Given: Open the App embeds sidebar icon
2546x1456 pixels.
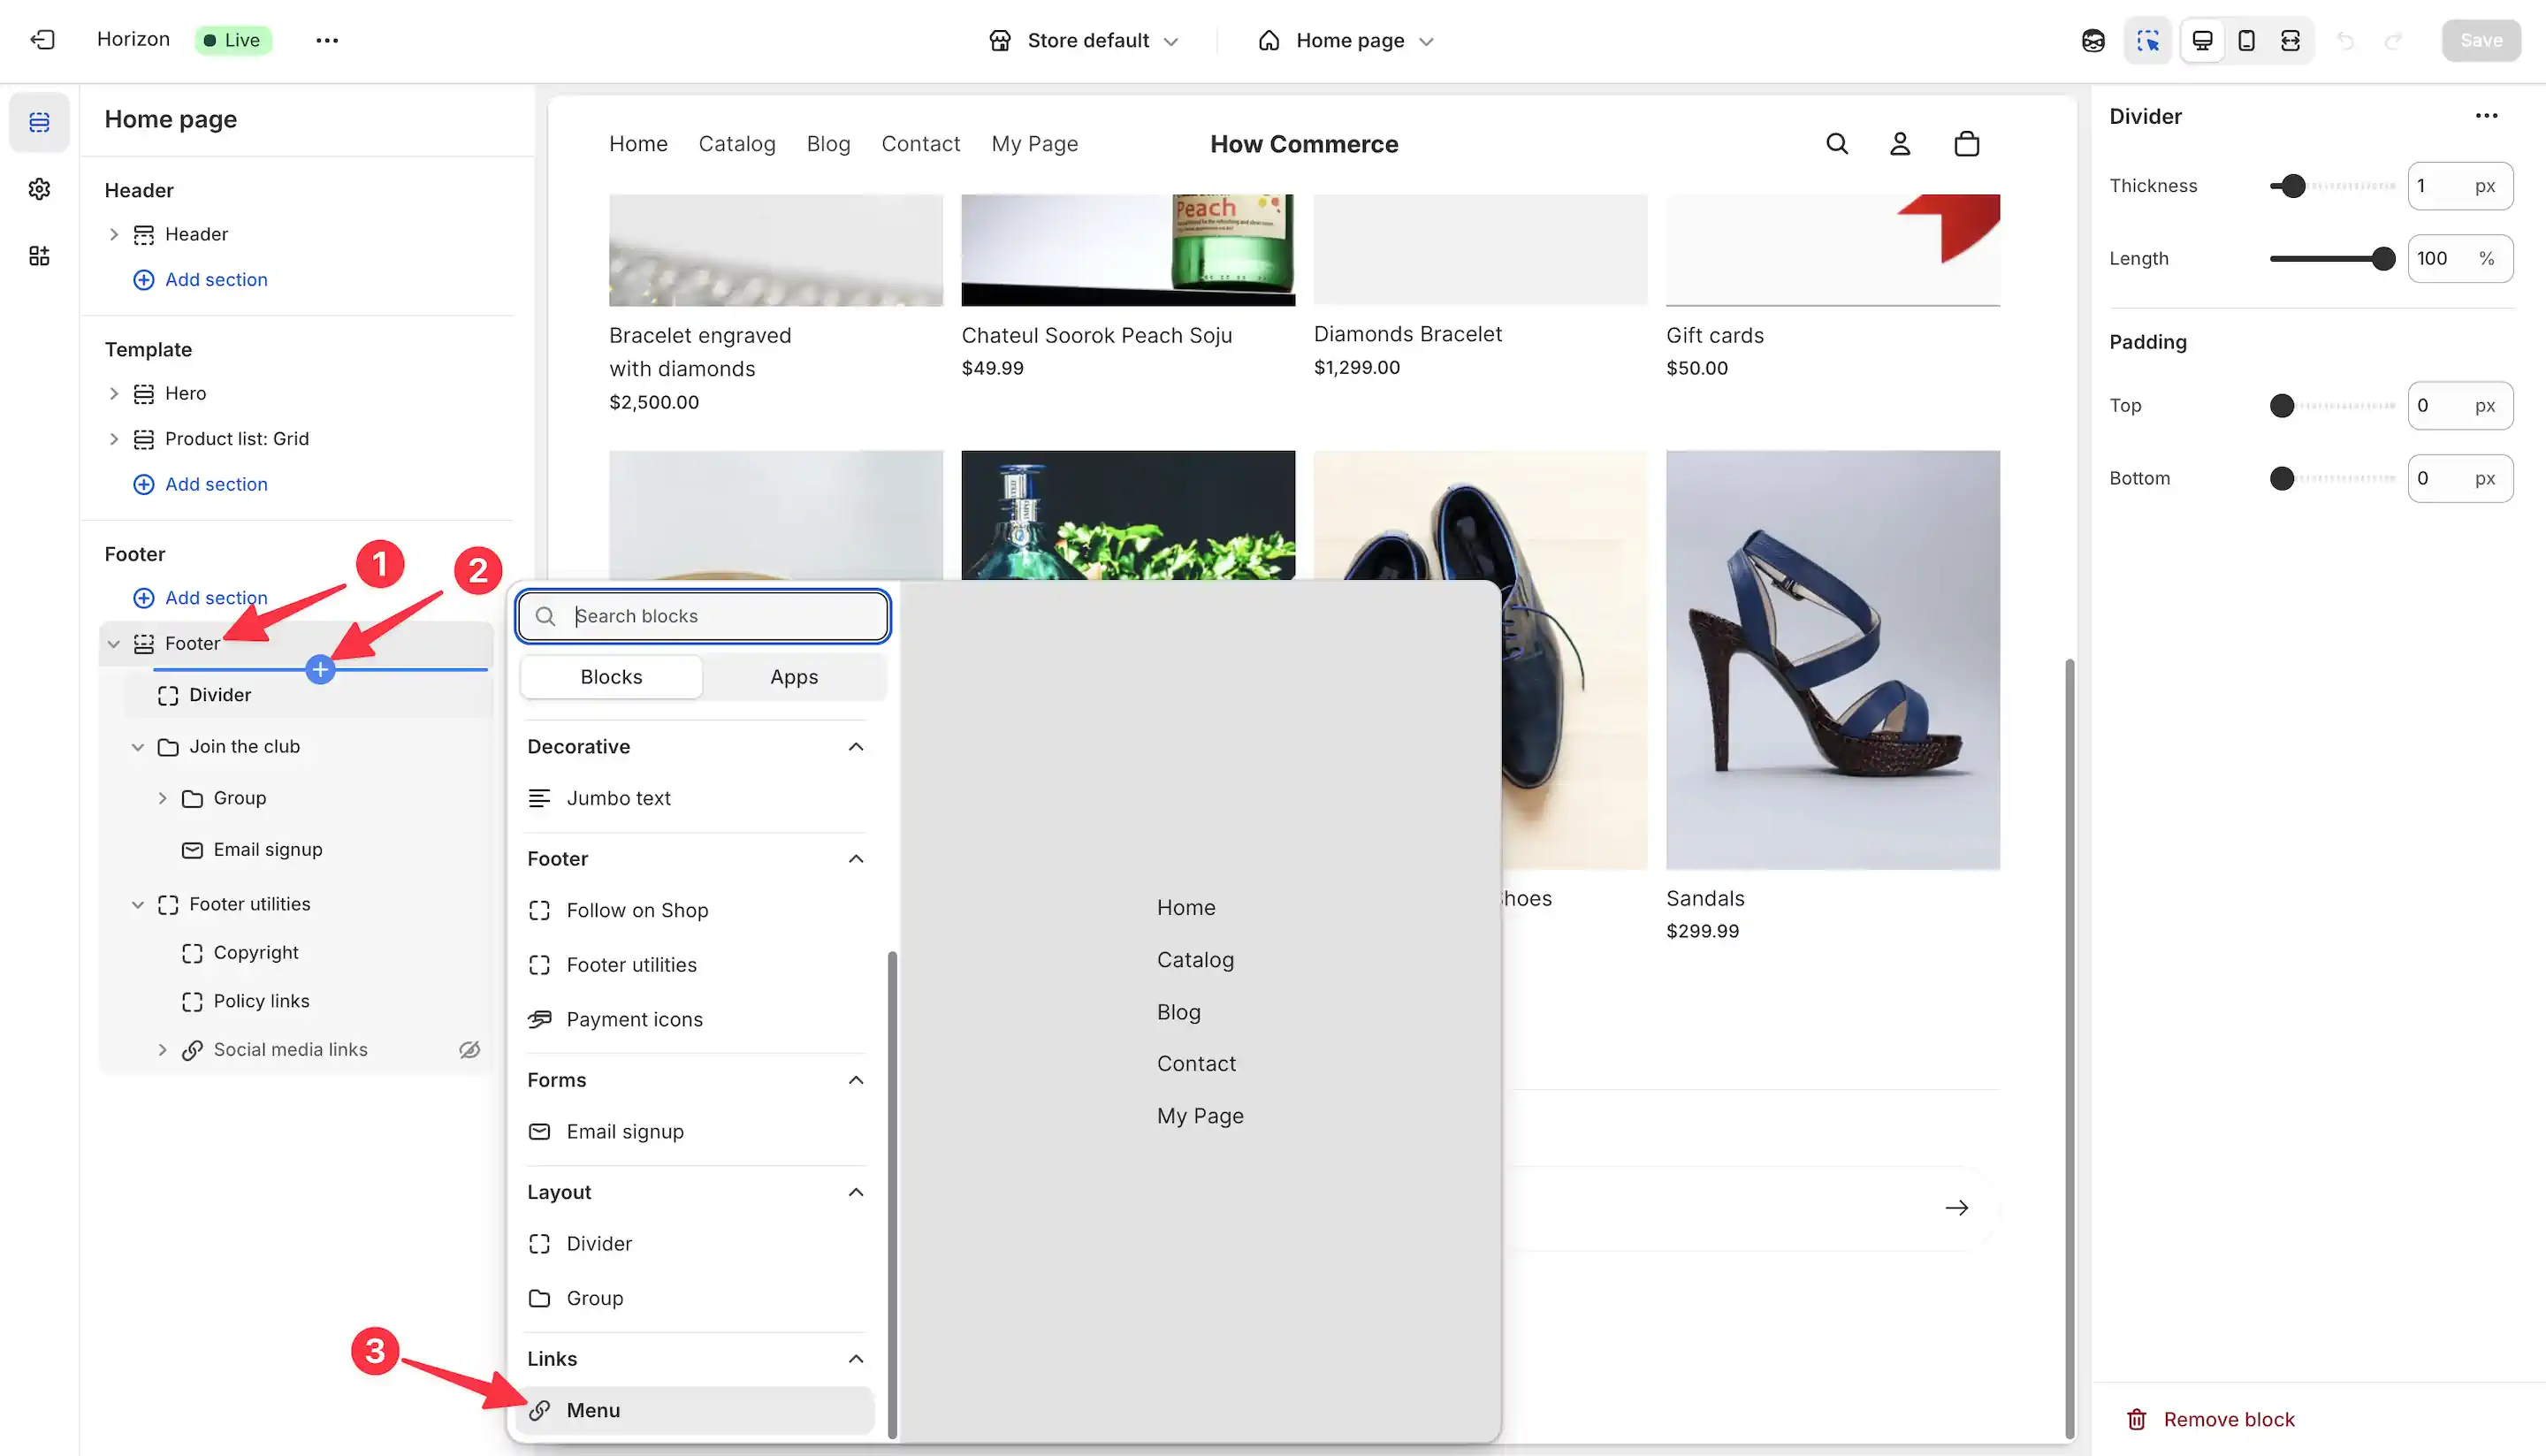Looking at the screenshot, I should click(x=39, y=256).
